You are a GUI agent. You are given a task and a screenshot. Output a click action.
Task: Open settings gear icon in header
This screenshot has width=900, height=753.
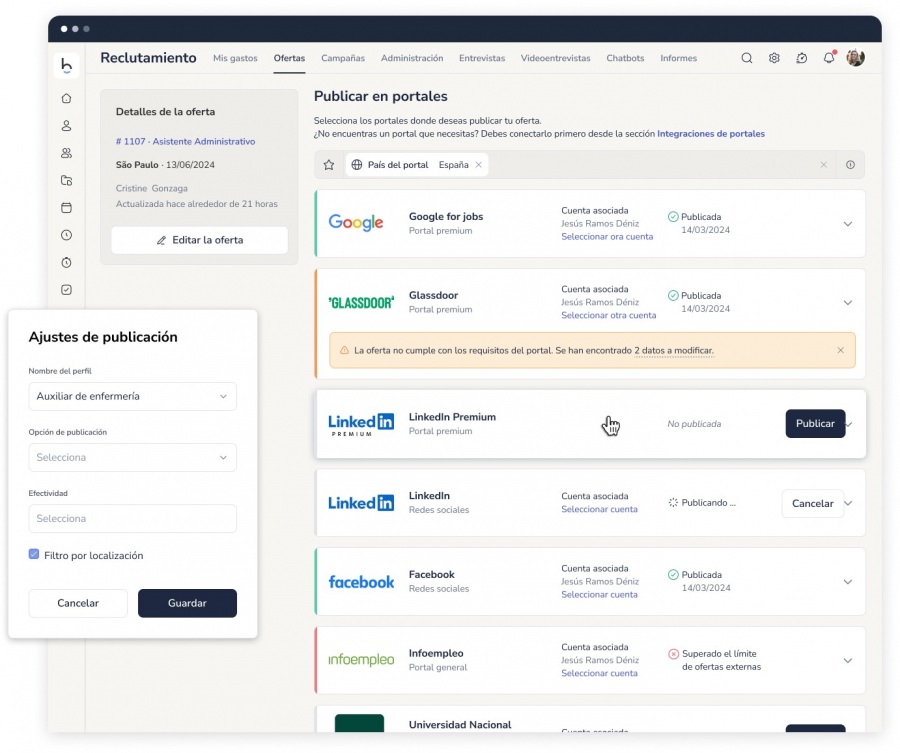tap(774, 58)
